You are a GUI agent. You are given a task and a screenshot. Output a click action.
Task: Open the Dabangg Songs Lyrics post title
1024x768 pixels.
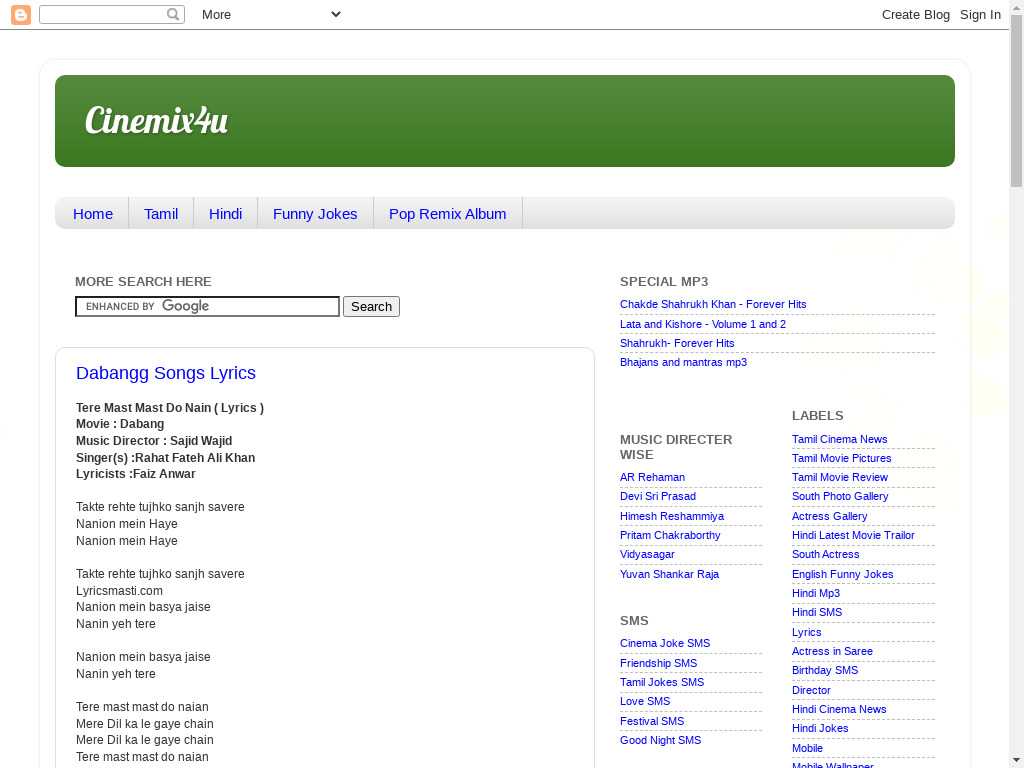point(166,373)
